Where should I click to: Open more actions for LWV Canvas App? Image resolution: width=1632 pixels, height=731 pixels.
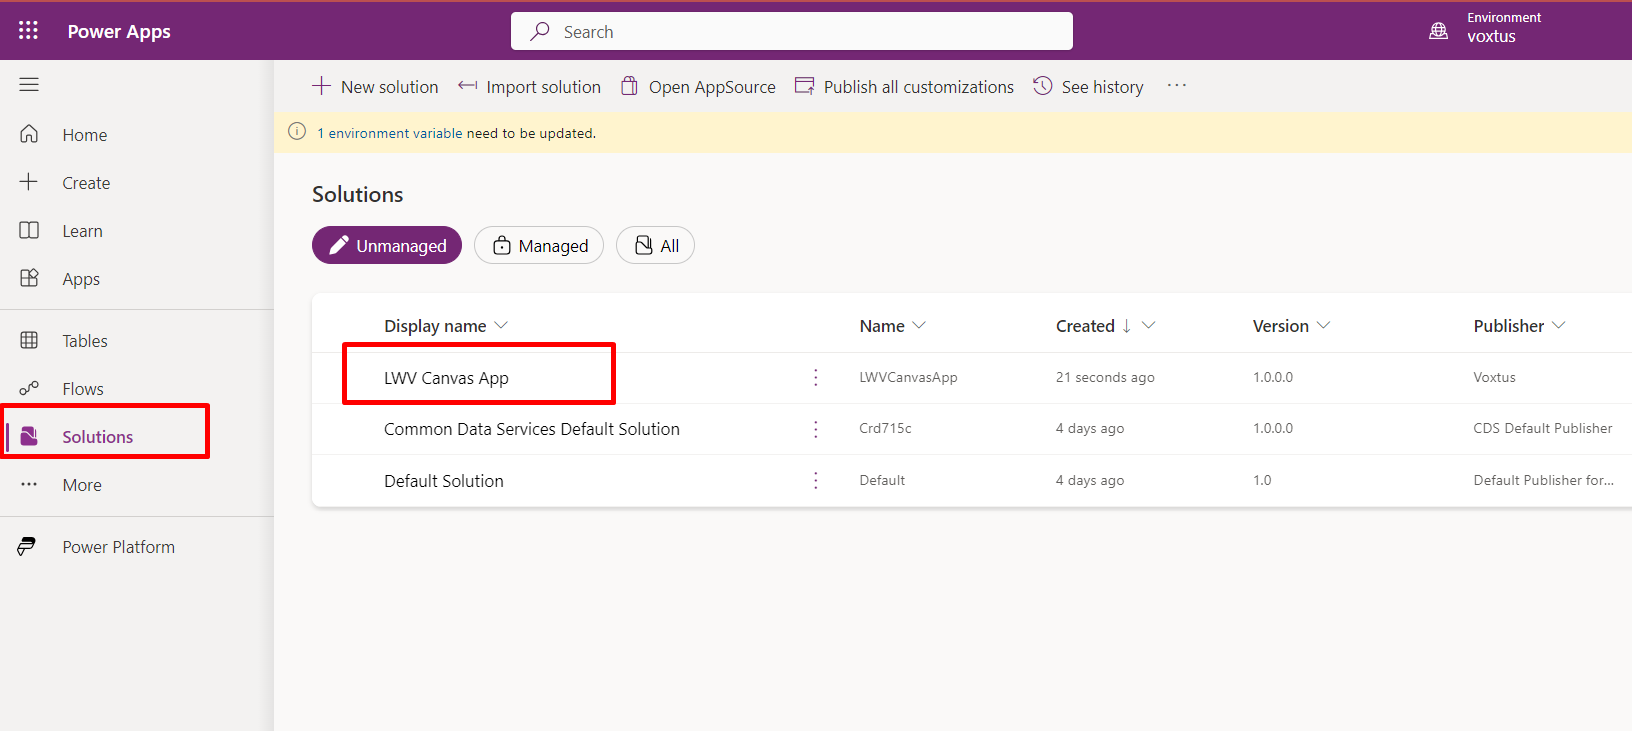[816, 377]
